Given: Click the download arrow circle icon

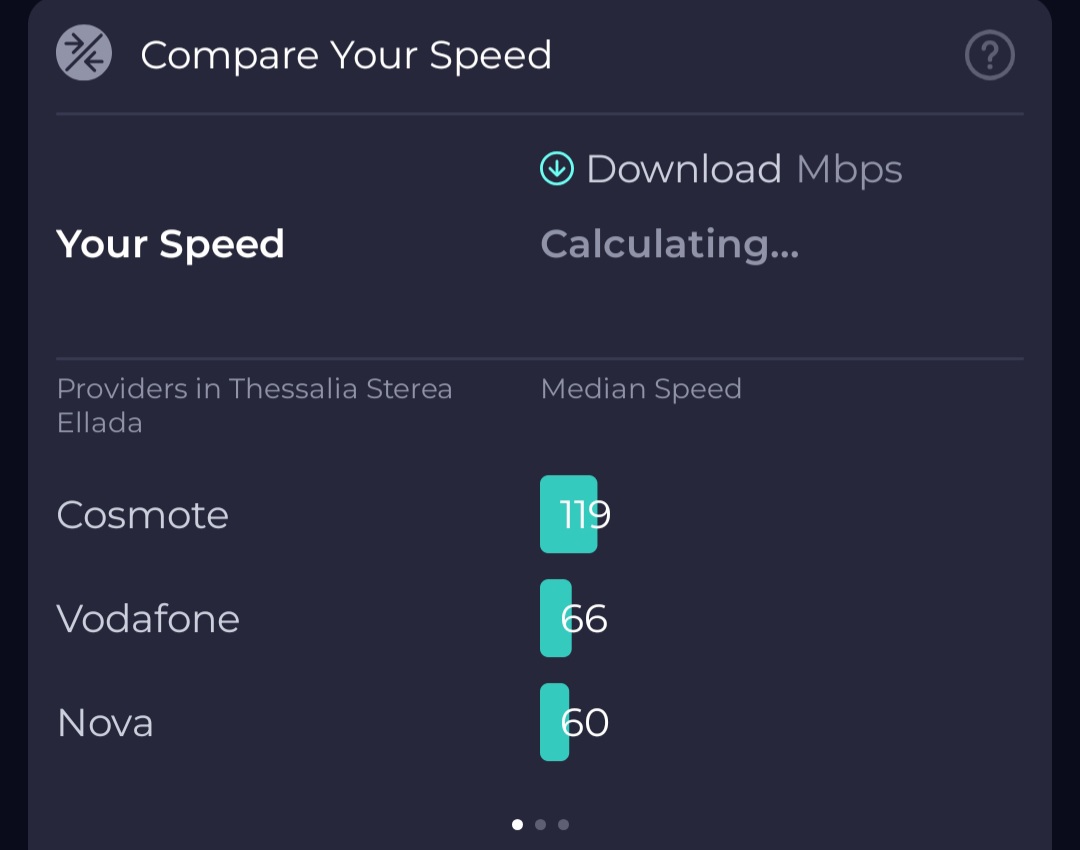Looking at the screenshot, I should coord(557,169).
